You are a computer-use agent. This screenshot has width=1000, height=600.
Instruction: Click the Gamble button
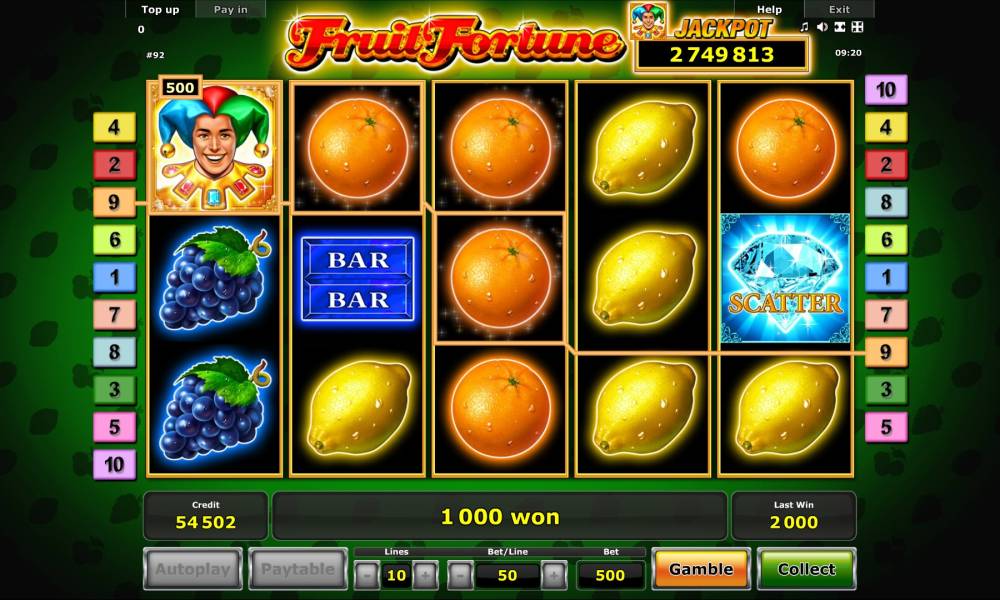point(701,569)
